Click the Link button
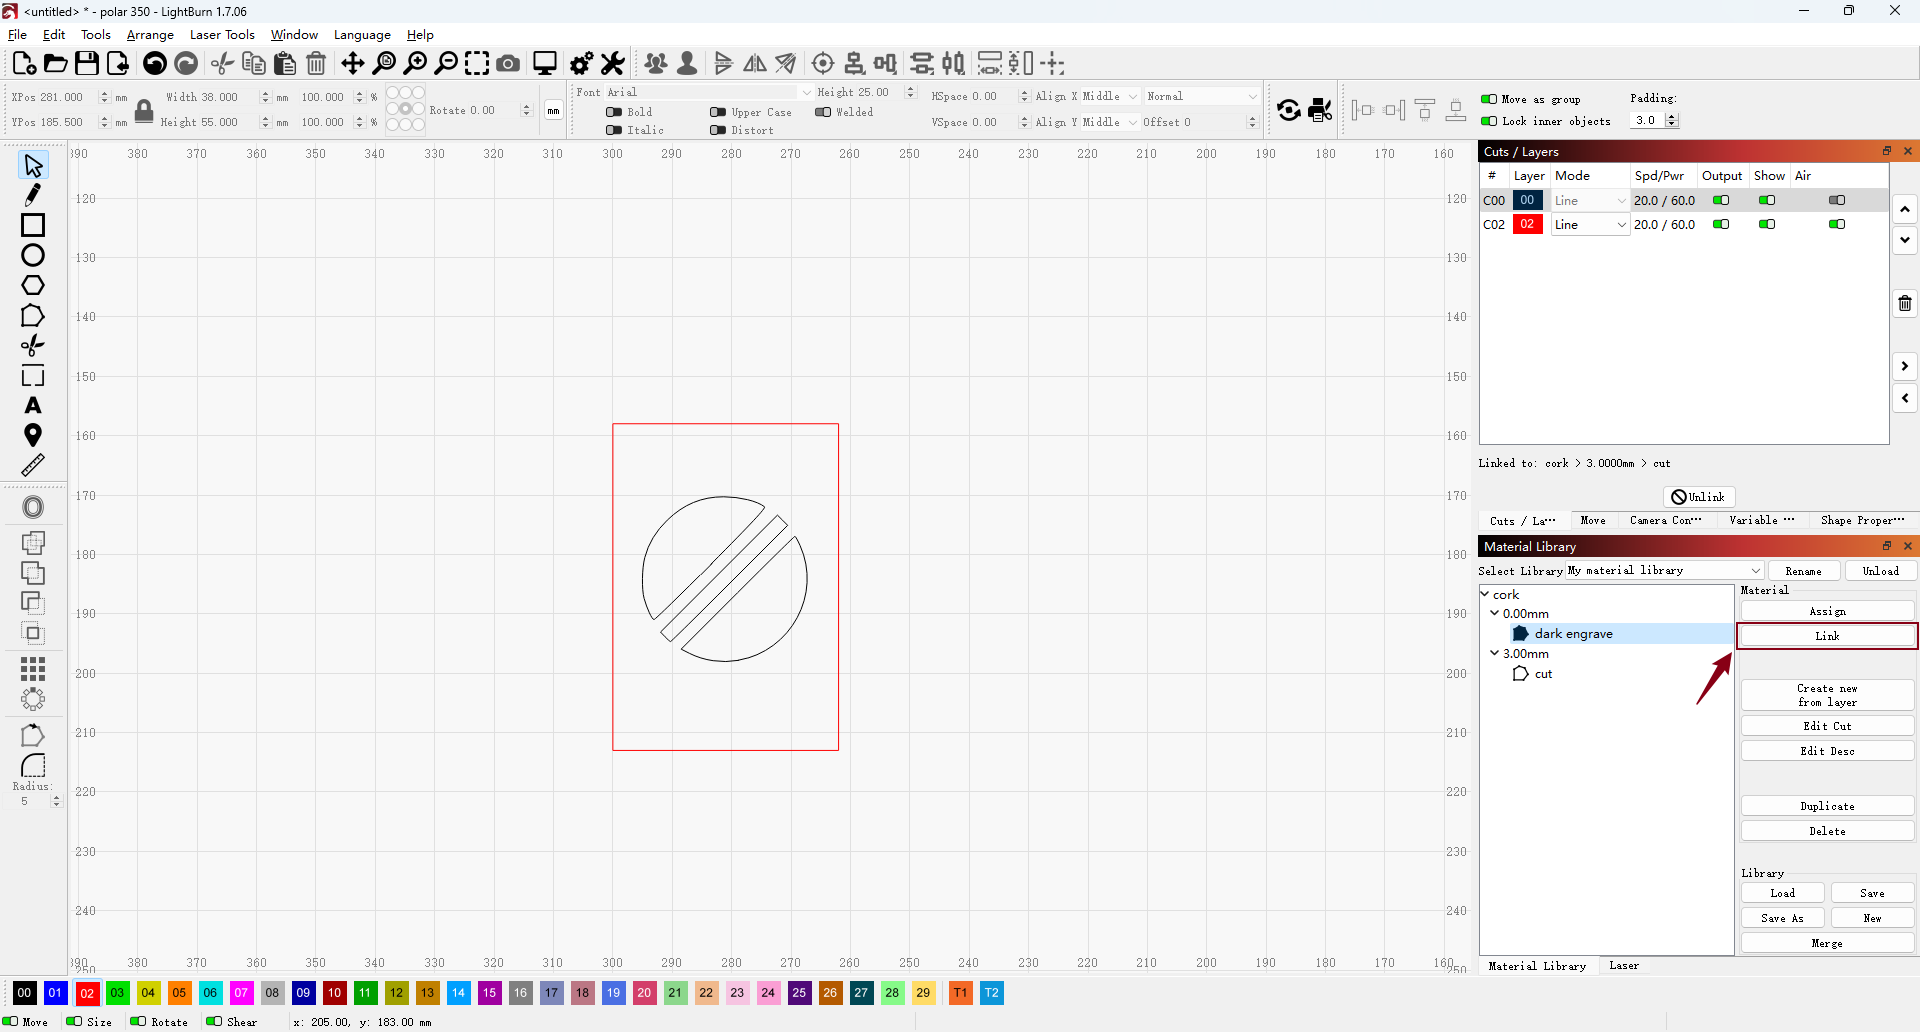The image size is (1920, 1032). point(1827,636)
